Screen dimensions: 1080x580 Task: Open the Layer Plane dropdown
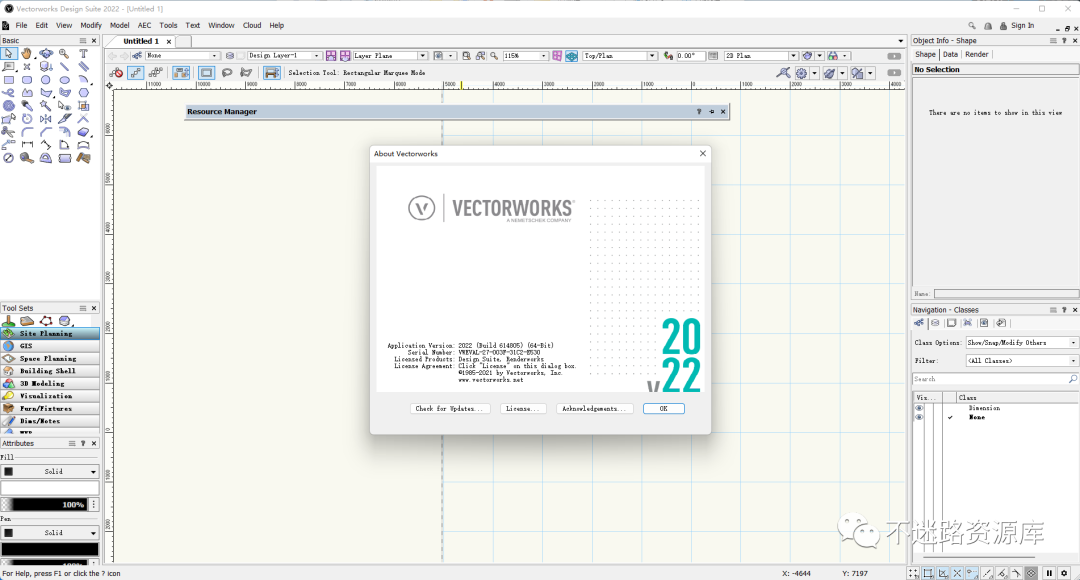(x=390, y=56)
